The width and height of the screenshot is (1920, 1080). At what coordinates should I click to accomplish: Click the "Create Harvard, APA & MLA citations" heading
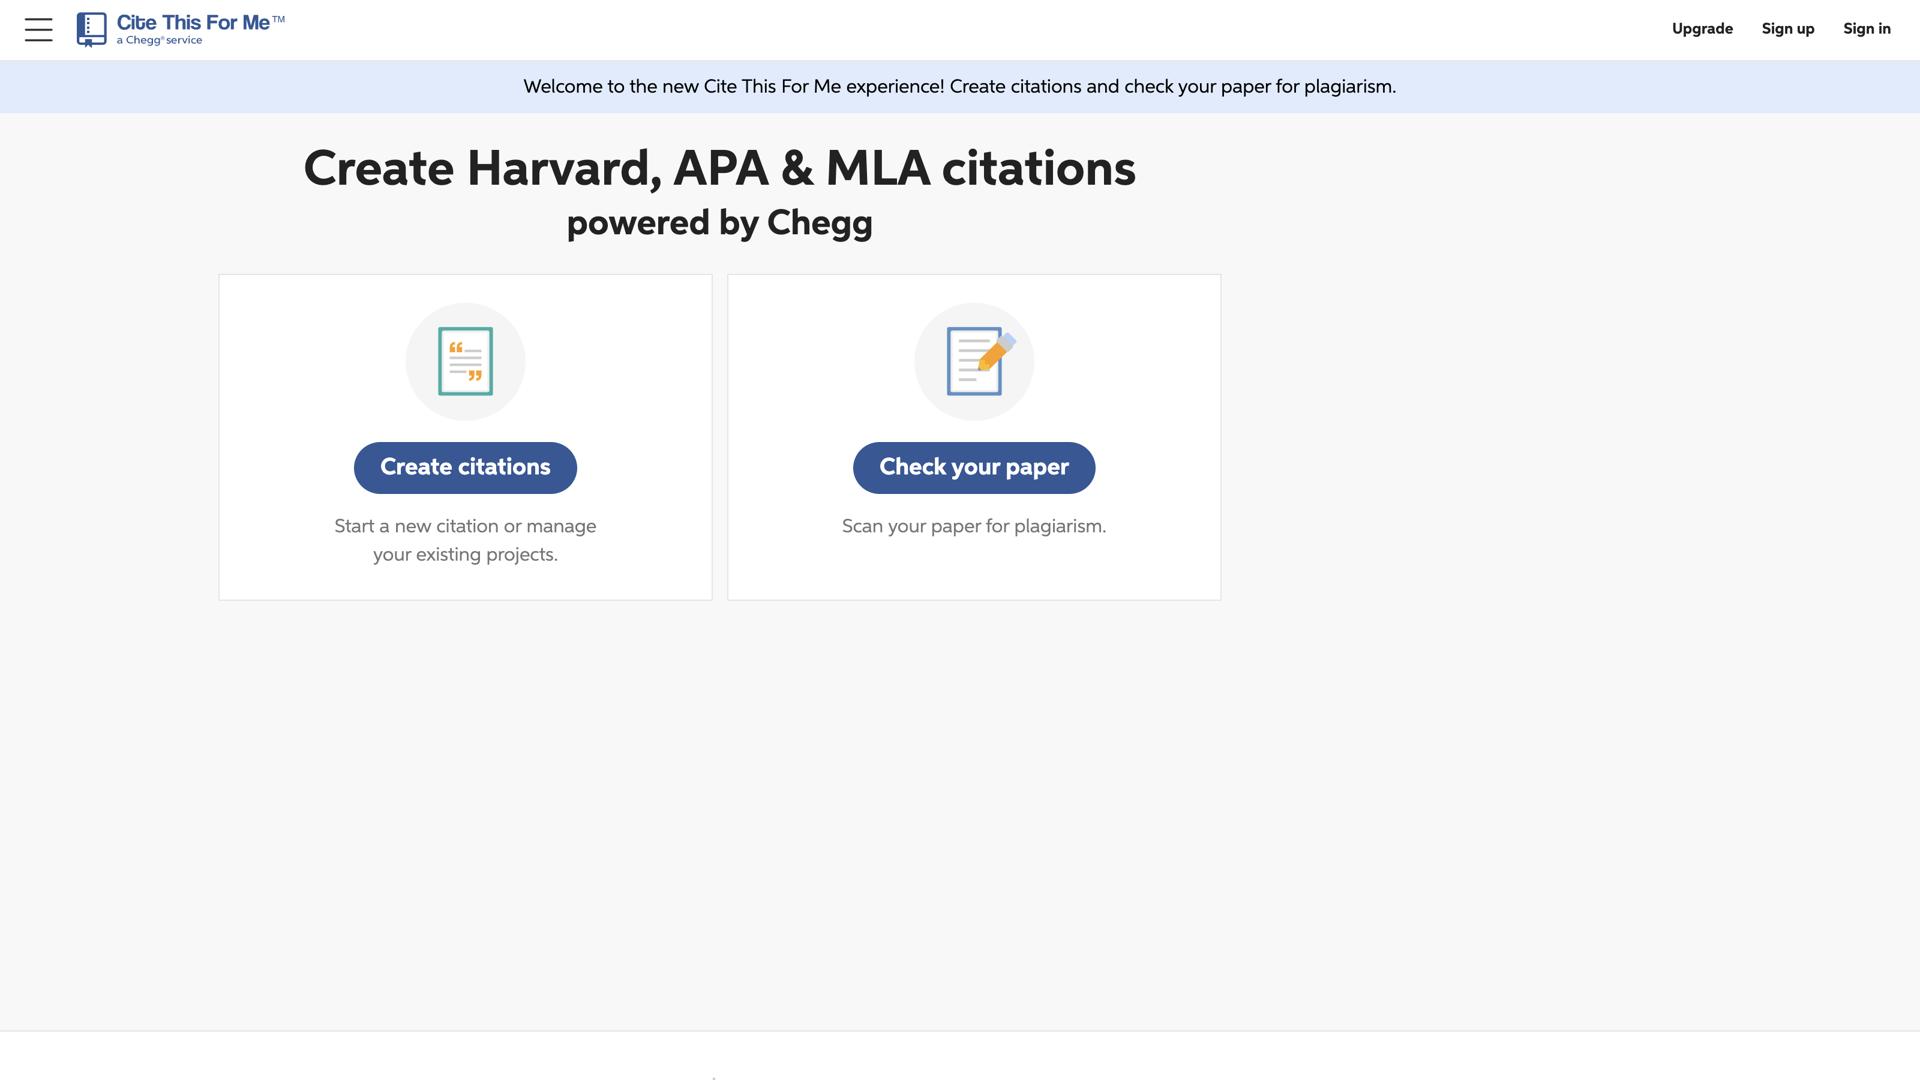(719, 168)
